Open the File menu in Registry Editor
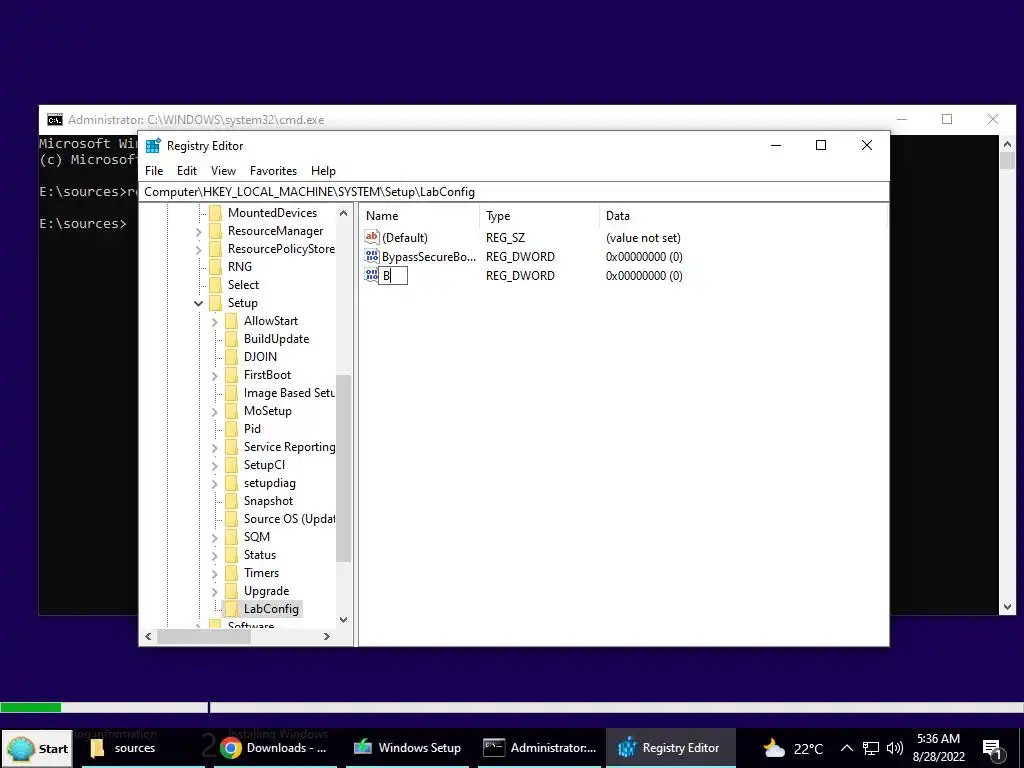This screenshot has height=768, width=1024. tap(154, 170)
